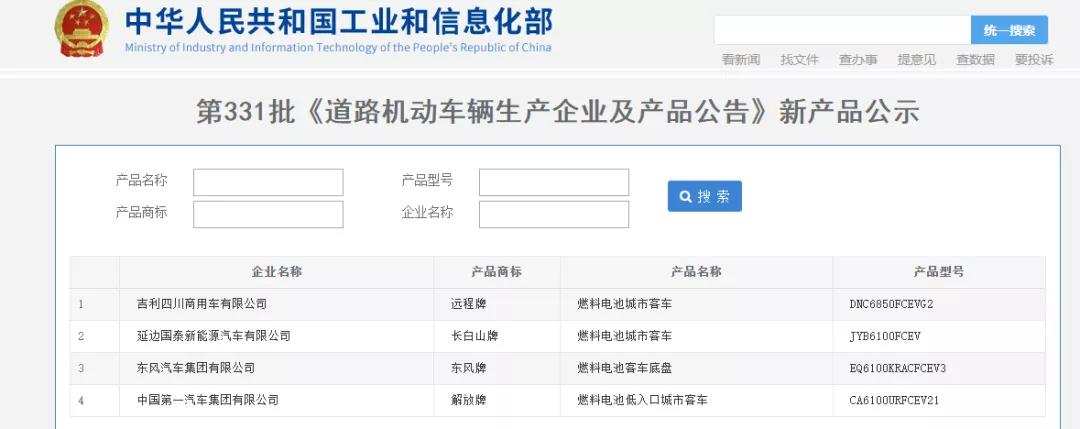Click the page heading 第331批 新产品公示

557,112
